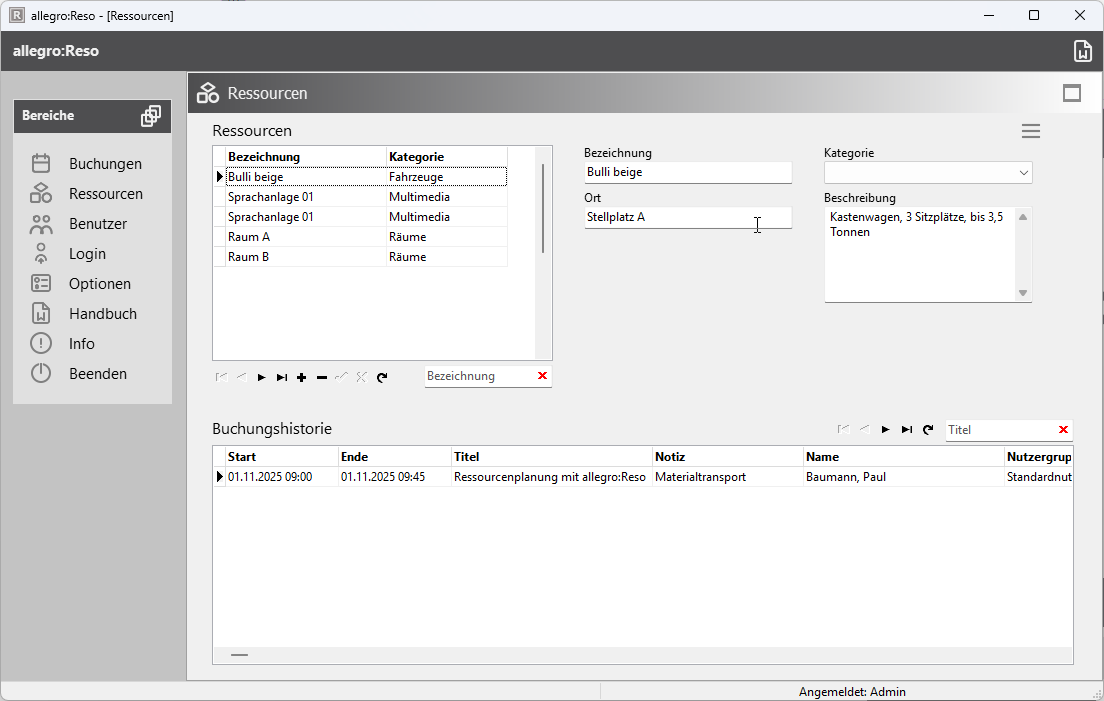Open the Handbuch manual entry
Viewport: 1104px width, 701px height.
point(102,314)
